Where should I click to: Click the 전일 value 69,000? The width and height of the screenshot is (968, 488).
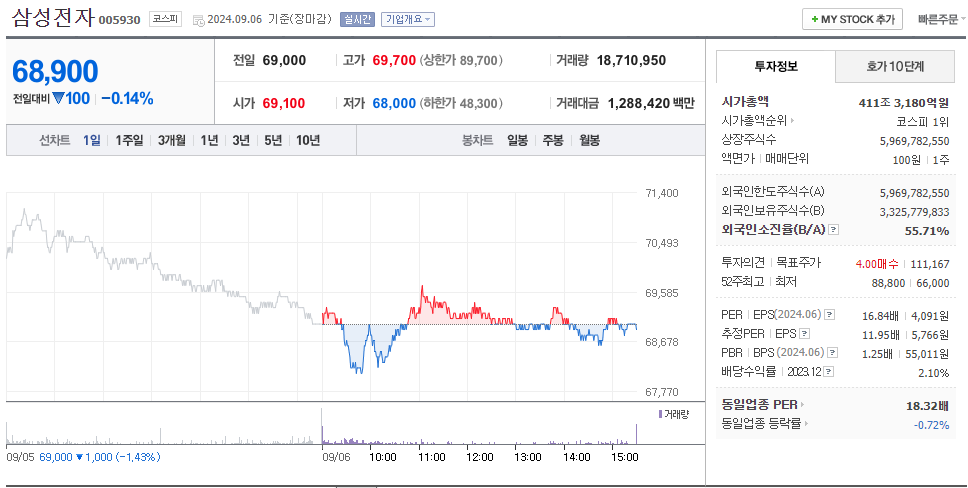pos(284,61)
